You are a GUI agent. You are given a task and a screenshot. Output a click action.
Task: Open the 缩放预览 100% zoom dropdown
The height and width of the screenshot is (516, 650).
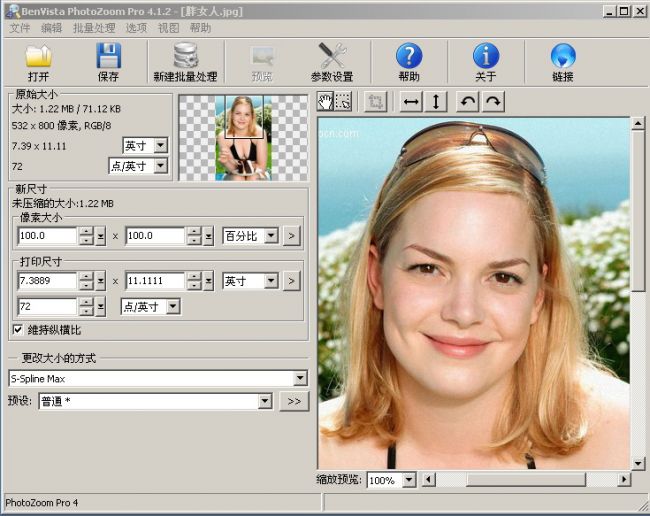[408, 481]
